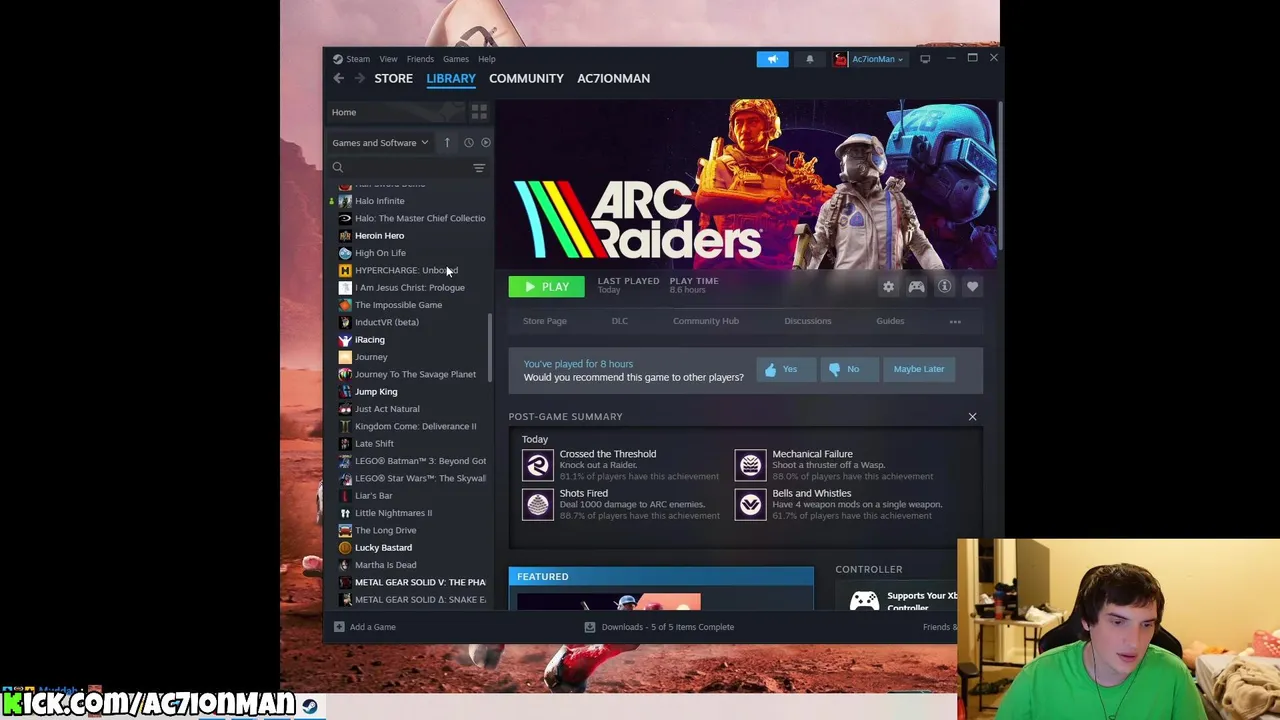Open the Help menu

pyautogui.click(x=486, y=59)
